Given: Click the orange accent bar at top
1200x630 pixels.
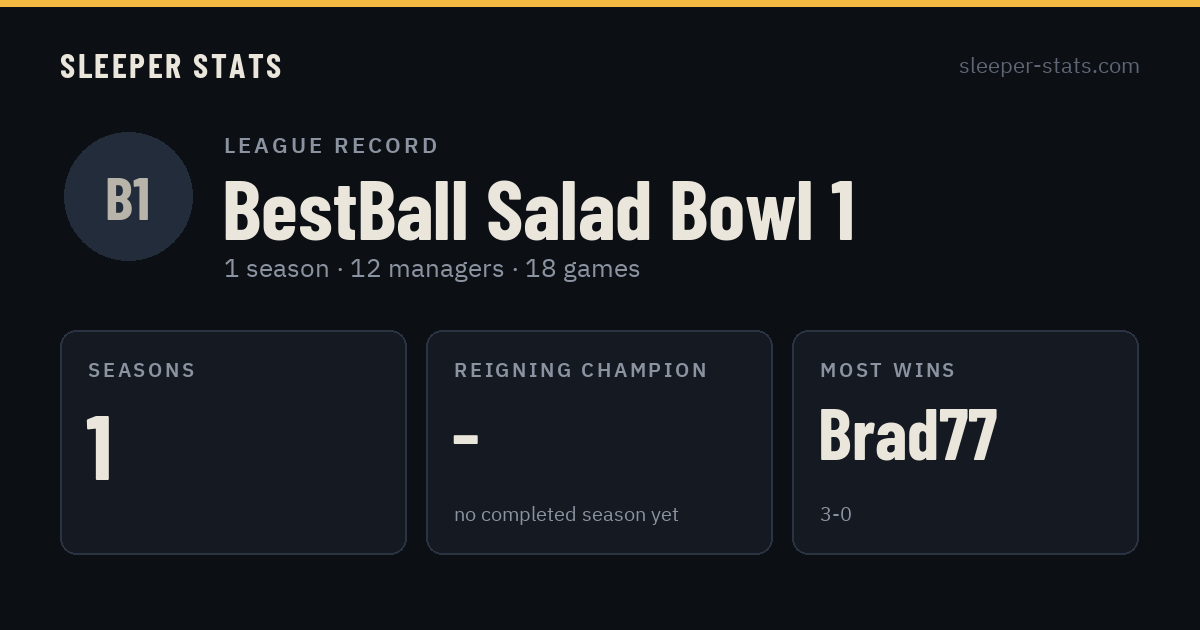Looking at the screenshot, I should 600,3.
